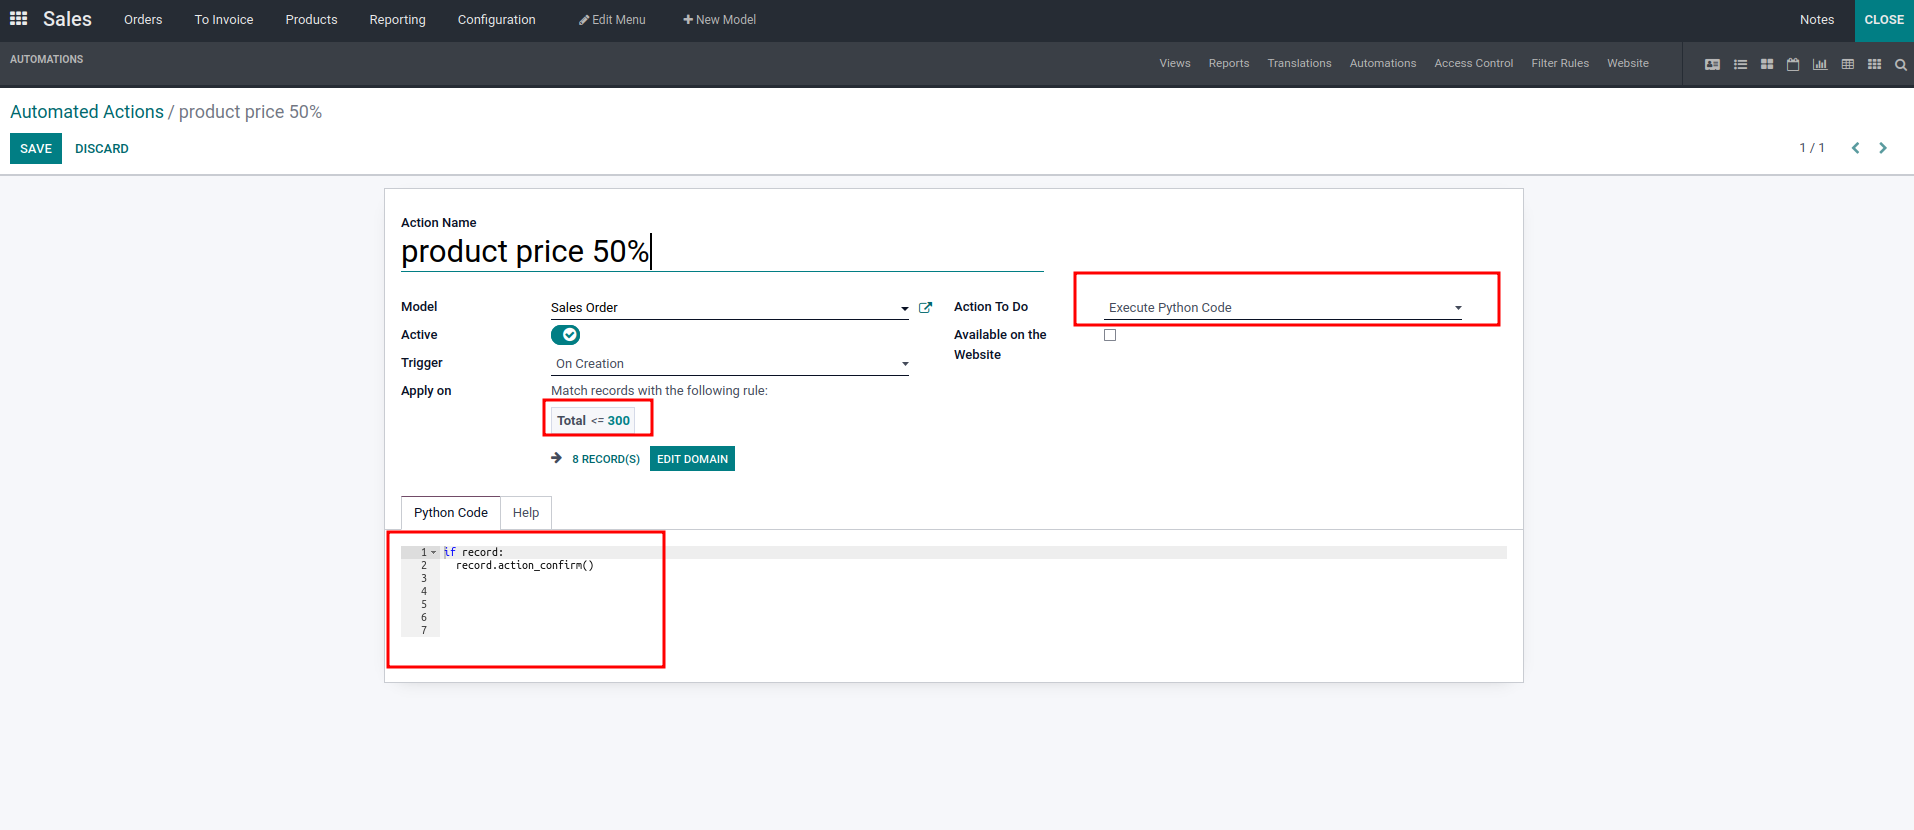This screenshot has height=830, width=1914.
Task: Click New Model in the top bar
Action: pyautogui.click(x=719, y=20)
